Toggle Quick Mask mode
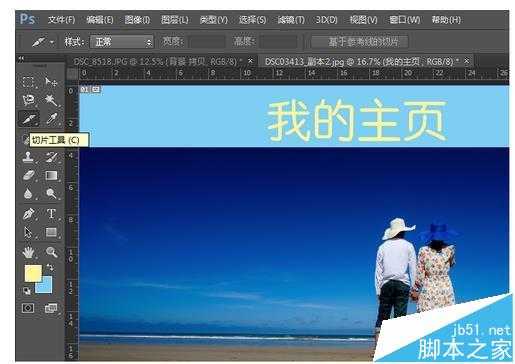The image size is (515, 364). click(28, 308)
